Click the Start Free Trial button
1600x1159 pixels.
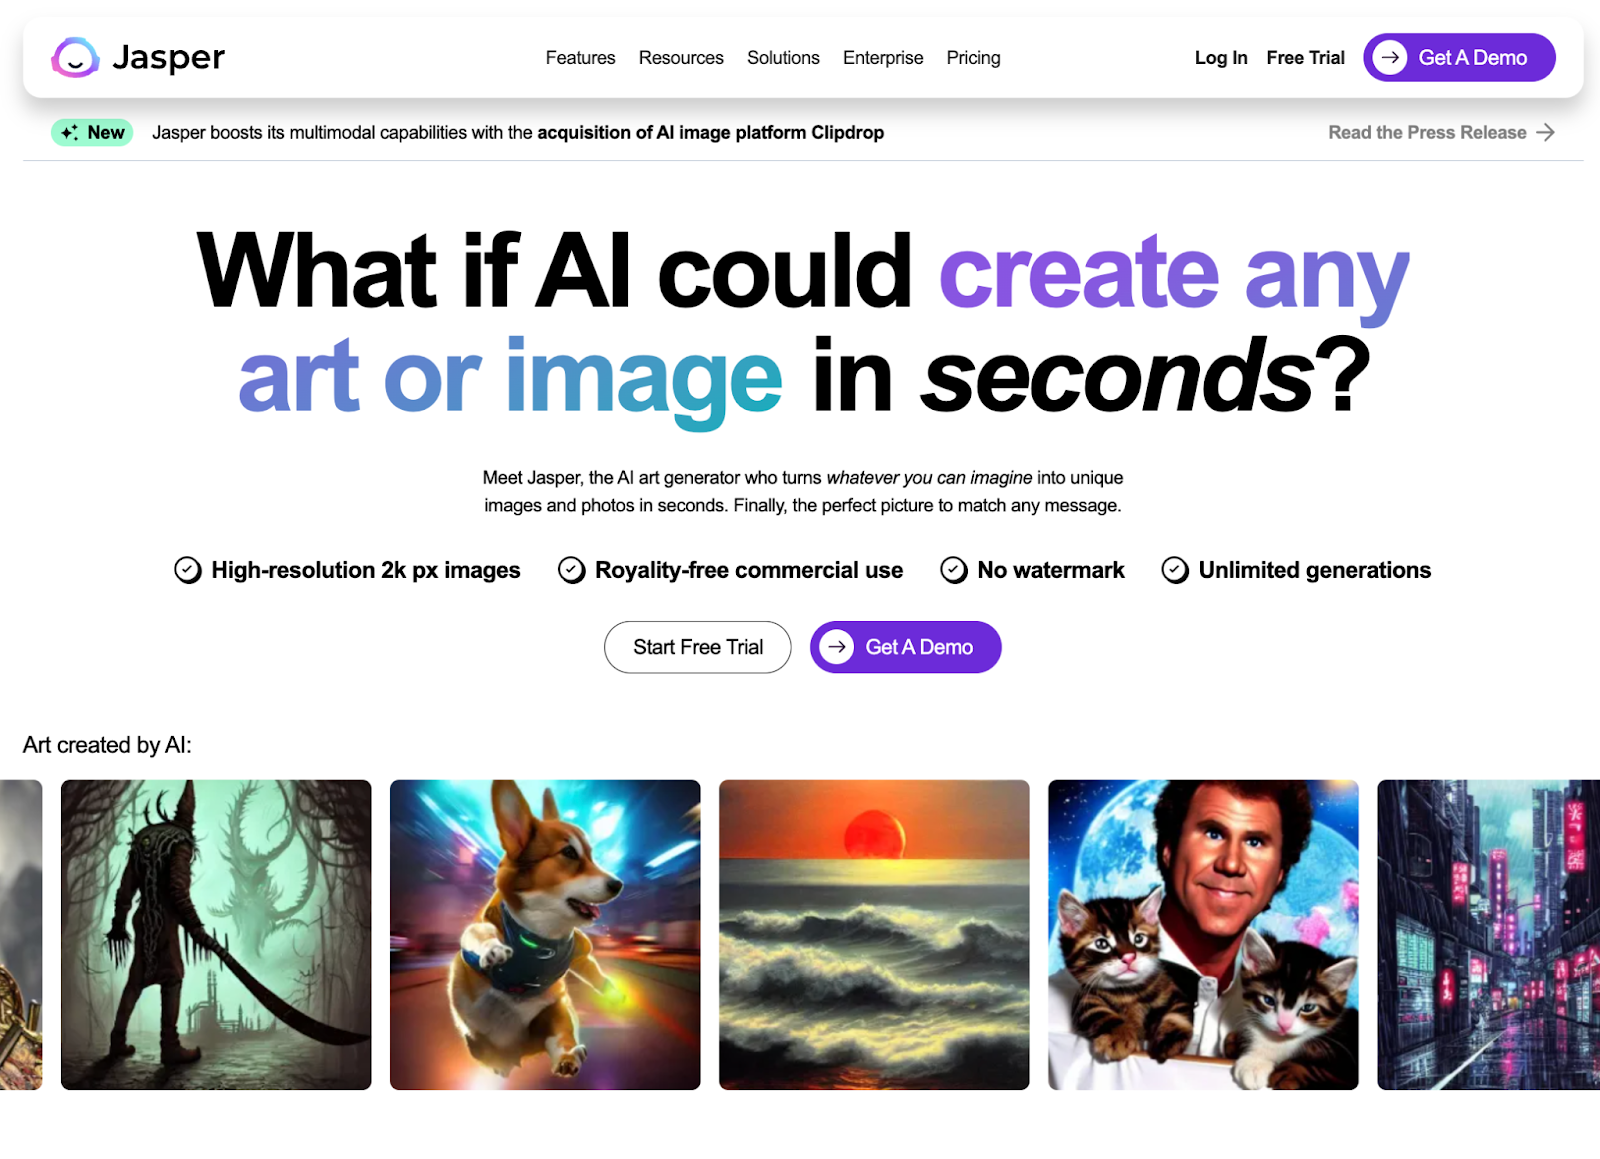coord(698,647)
